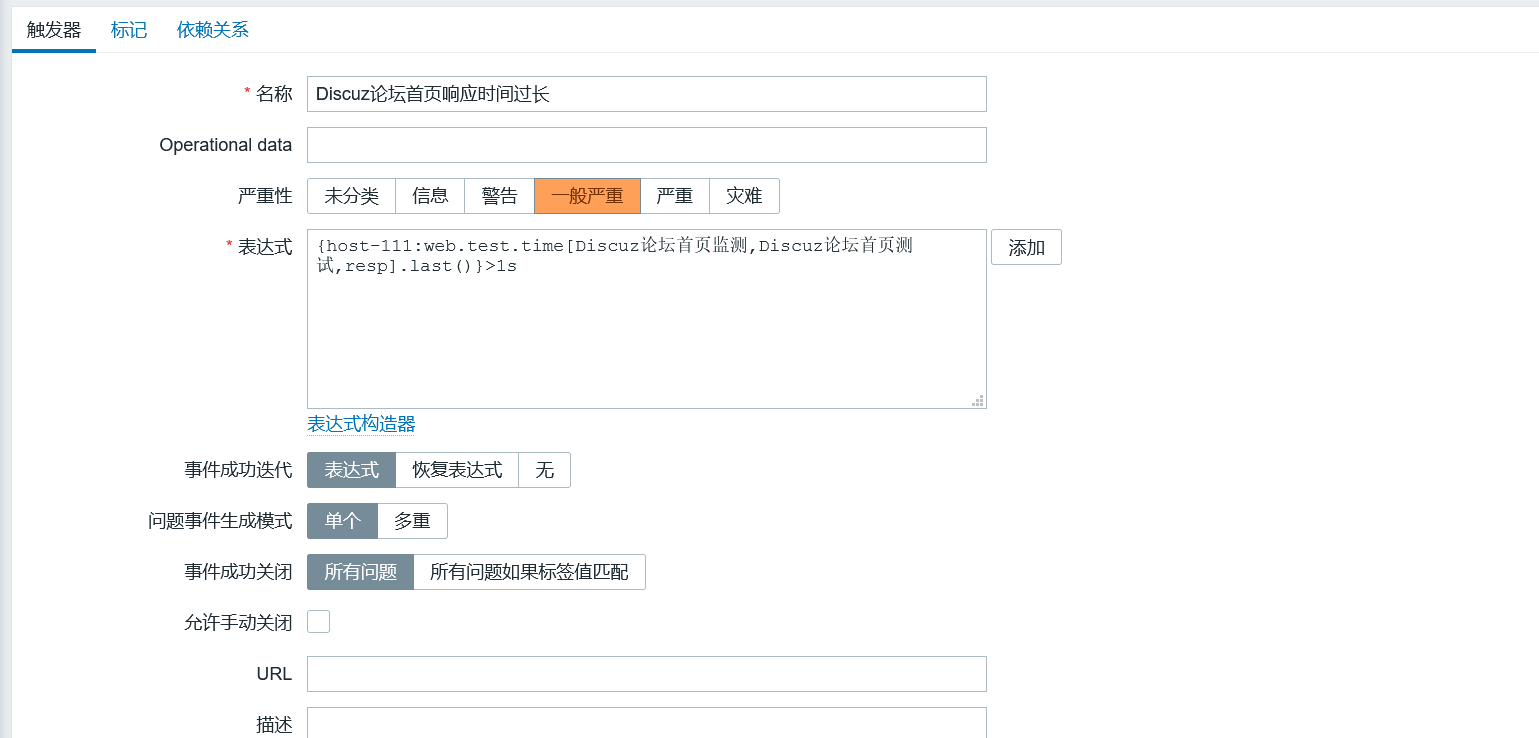The height and width of the screenshot is (738, 1539).
Task: Select 灾难 severity
Action: coord(744,196)
